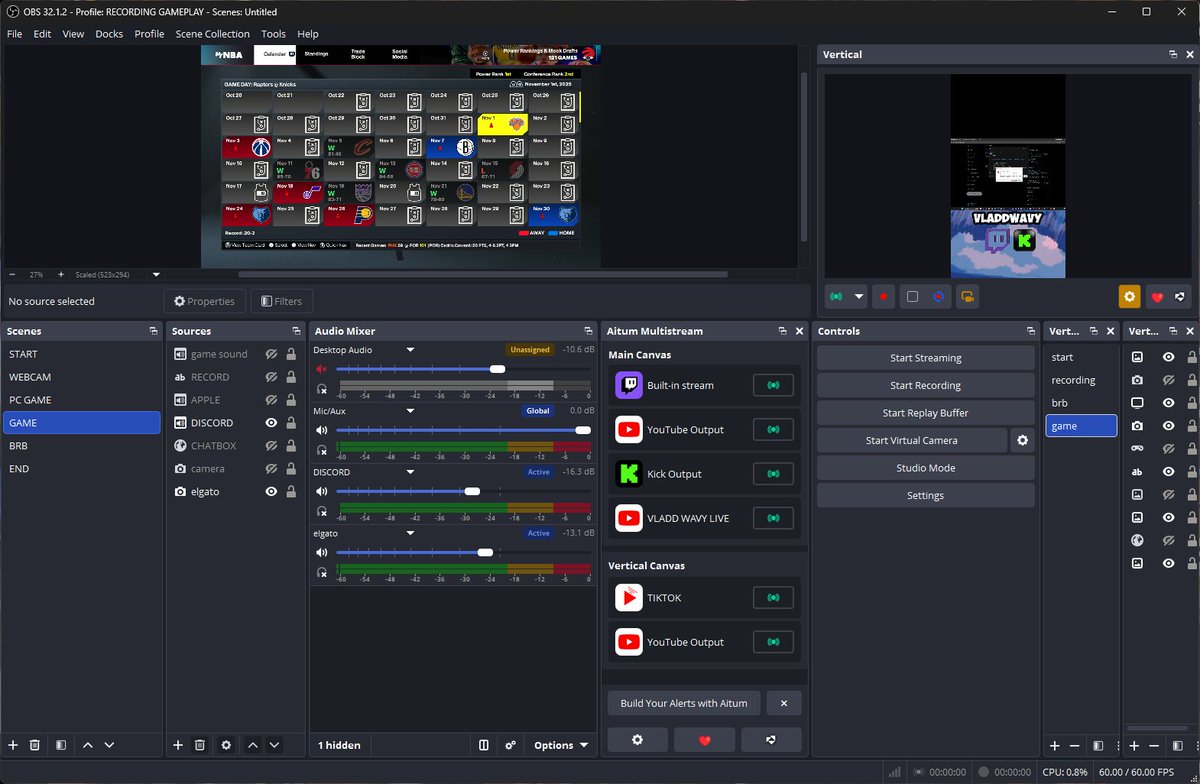Click Start Replay Buffer
This screenshot has height=784, width=1200.
pyautogui.click(x=926, y=413)
